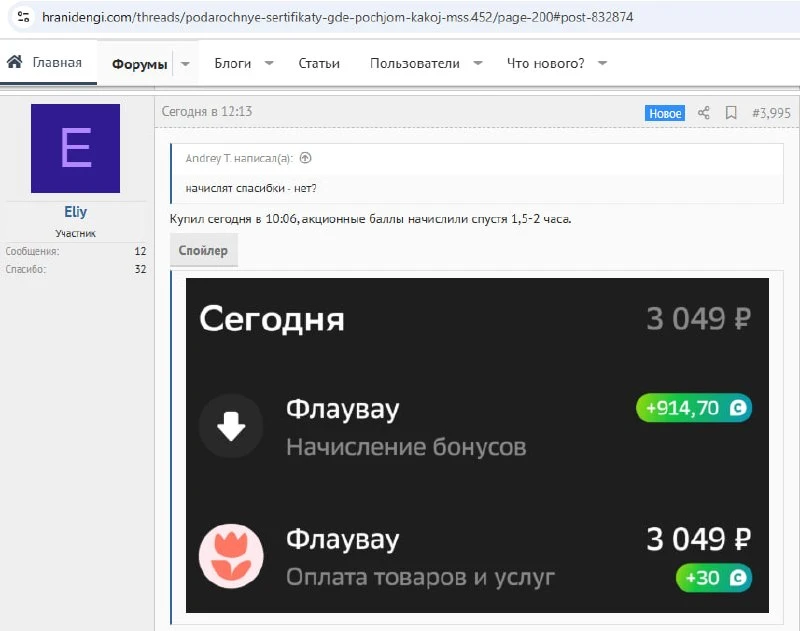Click the white 3 049 ₽ payment amount

point(698,539)
